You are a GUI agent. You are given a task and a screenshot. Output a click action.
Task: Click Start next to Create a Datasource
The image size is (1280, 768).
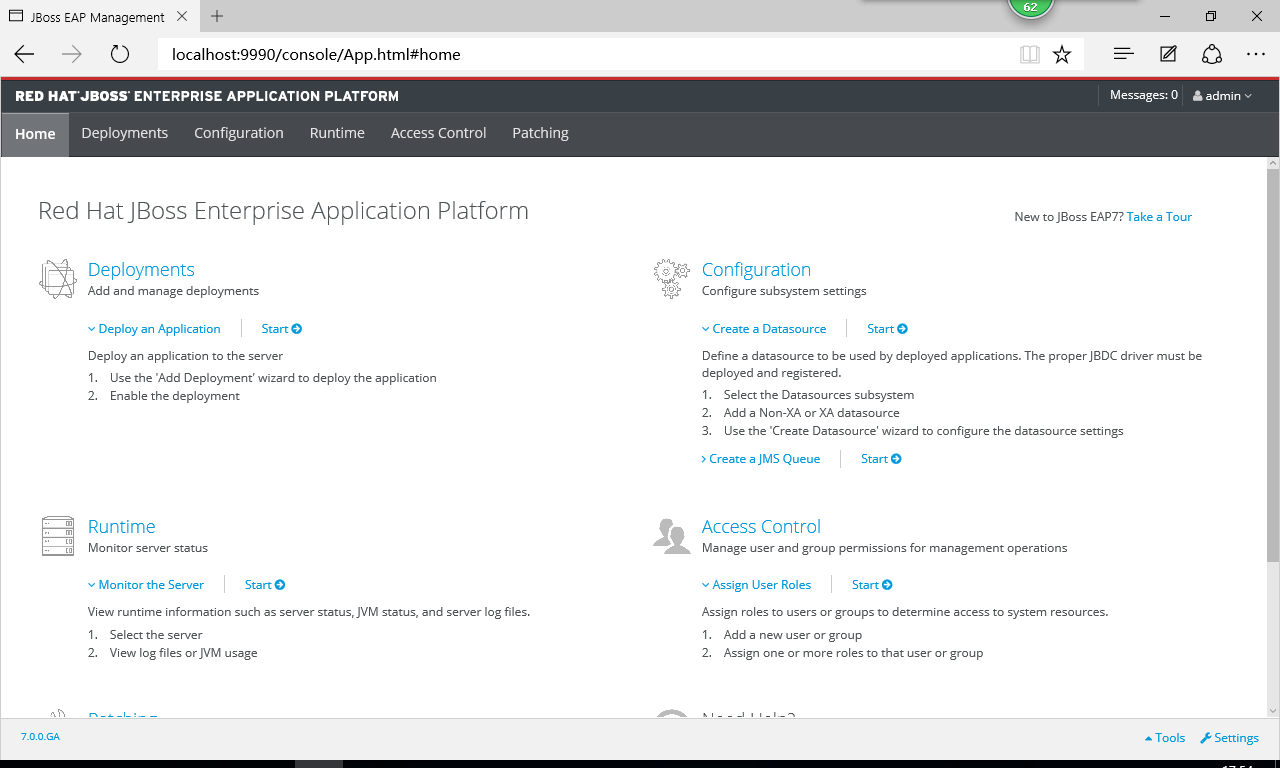pyautogui.click(x=887, y=328)
